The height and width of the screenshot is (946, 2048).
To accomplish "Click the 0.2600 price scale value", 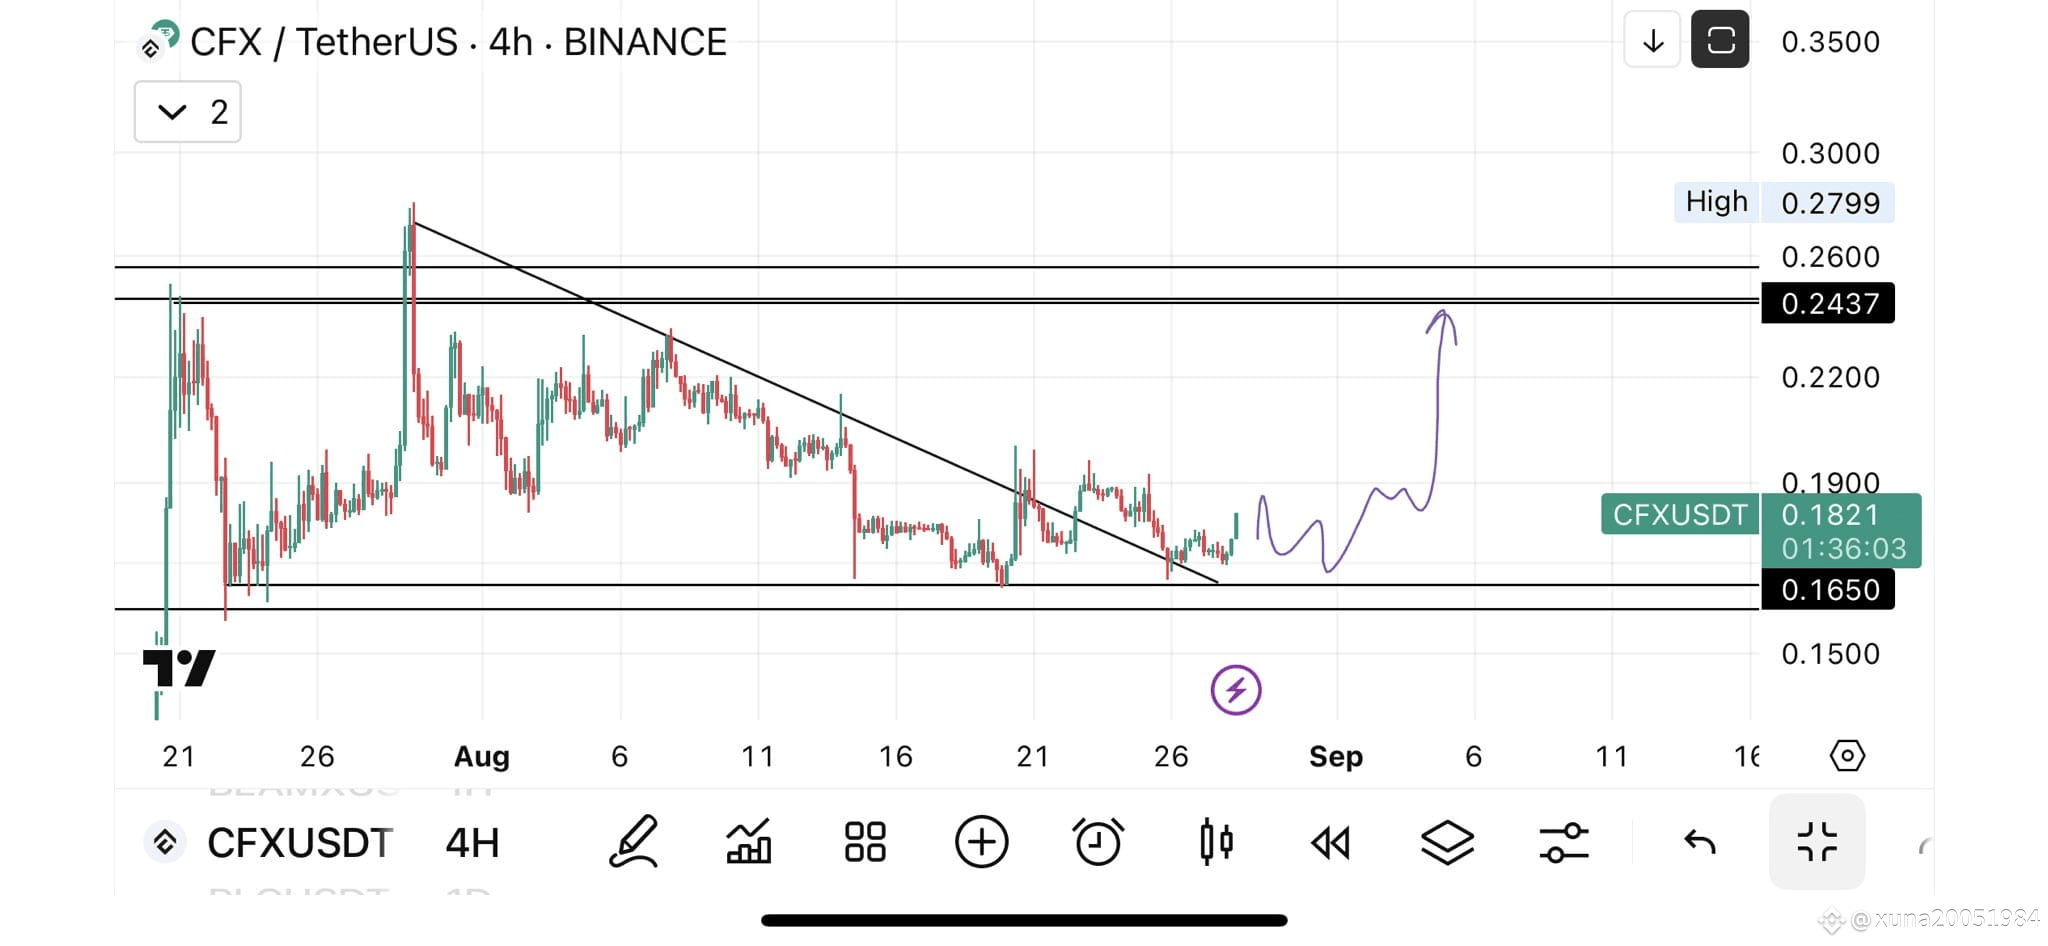I will coord(1830,257).
